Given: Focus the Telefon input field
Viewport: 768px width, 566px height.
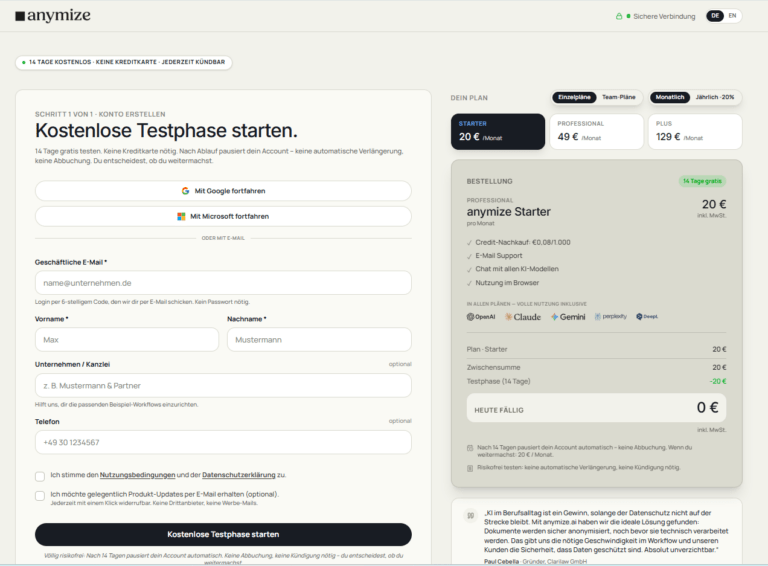Looking at the screenshot, I should pos(223,443).
